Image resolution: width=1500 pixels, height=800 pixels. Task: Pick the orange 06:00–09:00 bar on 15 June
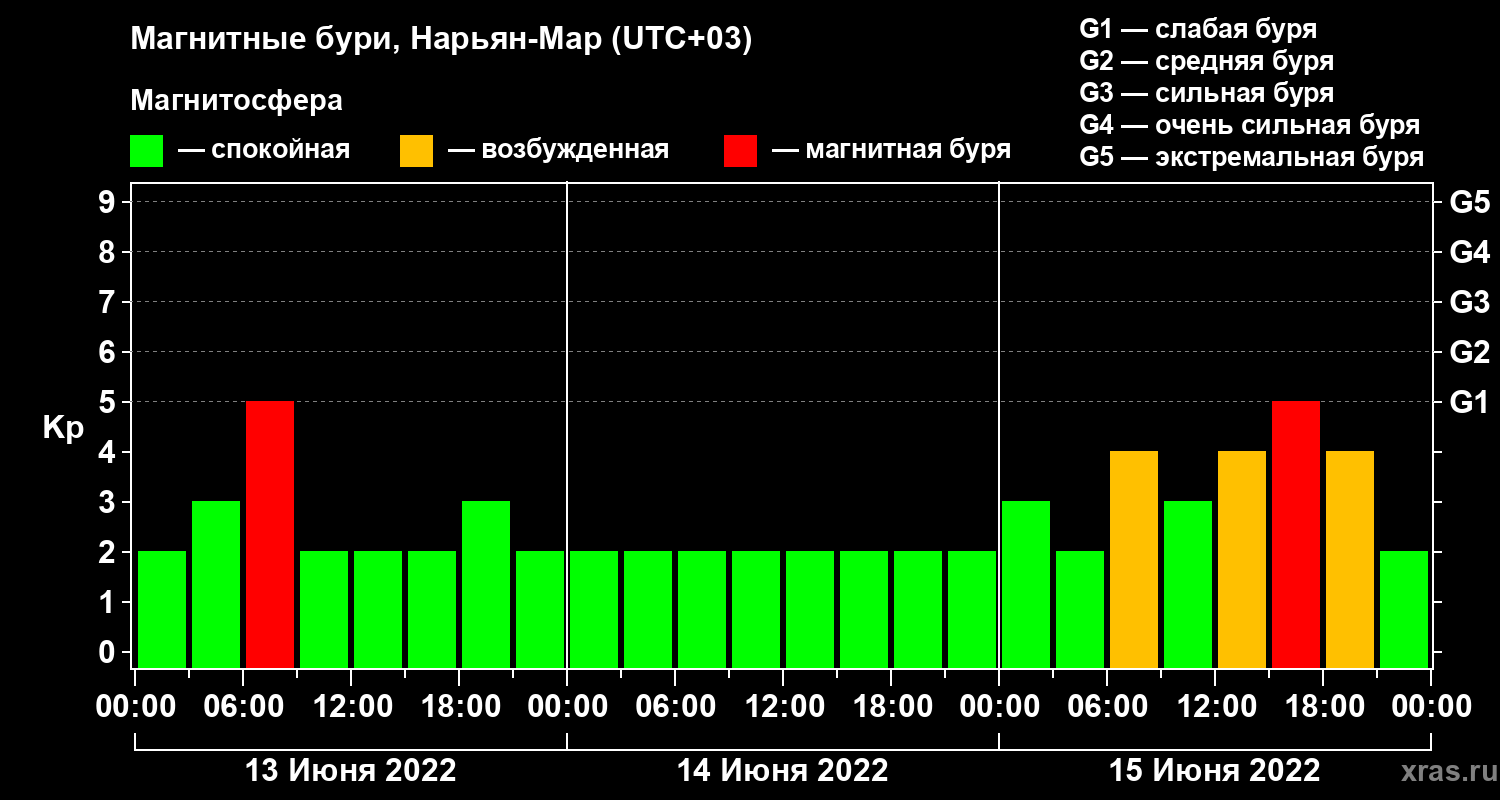coord(1134,559)
